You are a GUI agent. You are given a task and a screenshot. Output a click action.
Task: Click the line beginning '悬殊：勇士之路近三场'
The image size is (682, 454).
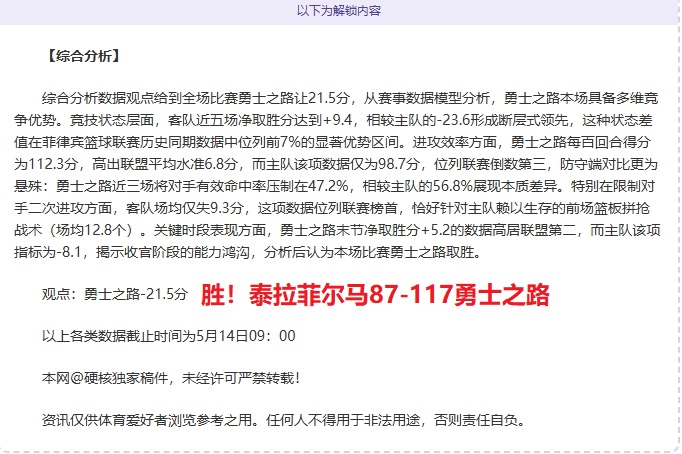(334, 186)
